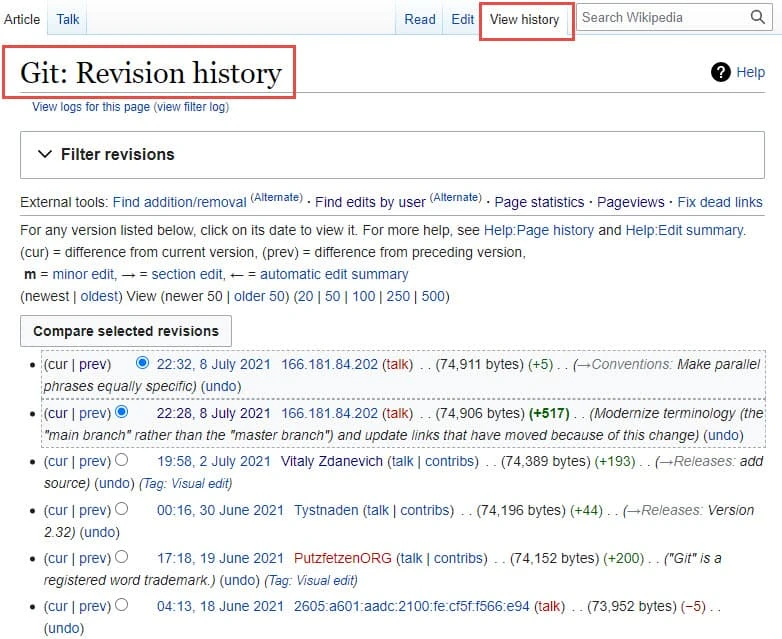782x639 pixels.
Task: Click the search magnifying glass icon
Action: 757,17
